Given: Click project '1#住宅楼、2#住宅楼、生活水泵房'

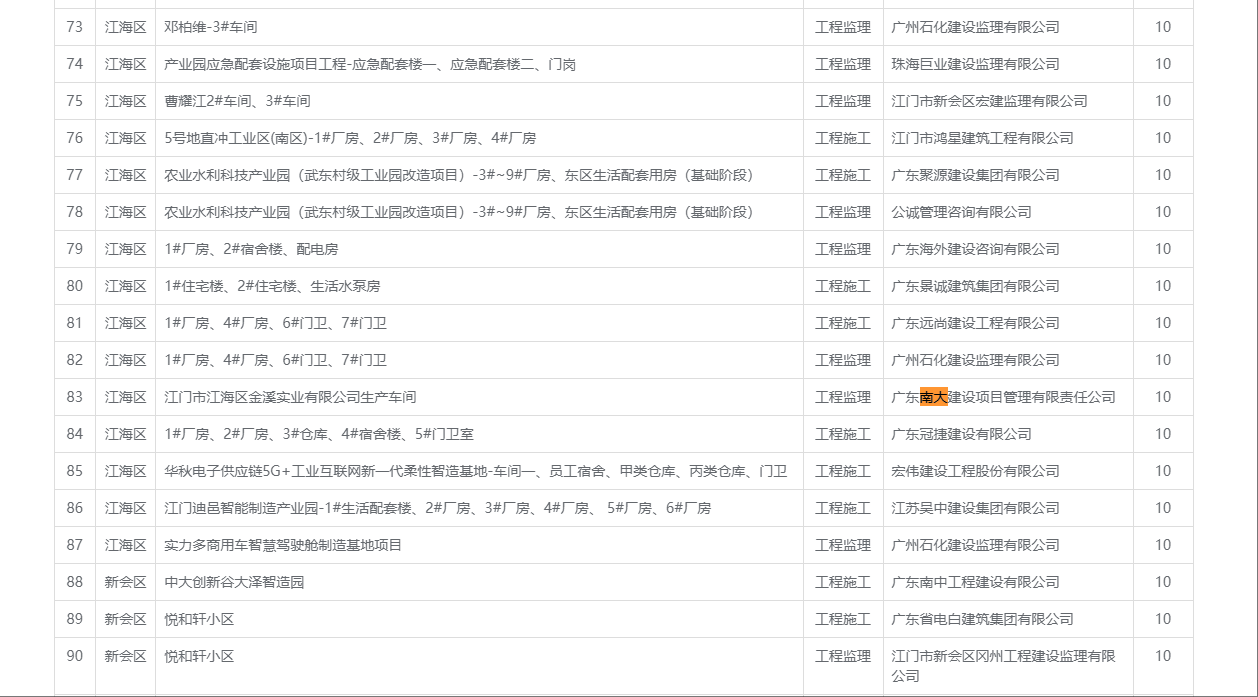Looking at the screenshot, I should pyautogui.click(x=272, y=286).
